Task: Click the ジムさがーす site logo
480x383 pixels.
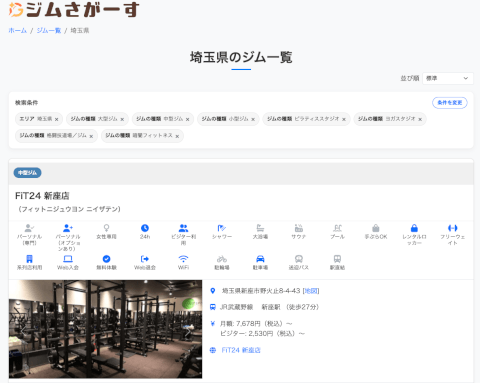Action: pos(73,9)
